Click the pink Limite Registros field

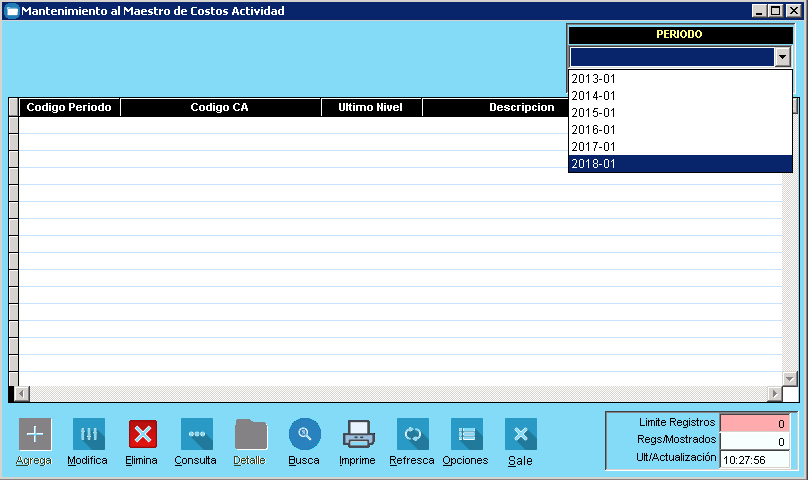coord(754,423)
